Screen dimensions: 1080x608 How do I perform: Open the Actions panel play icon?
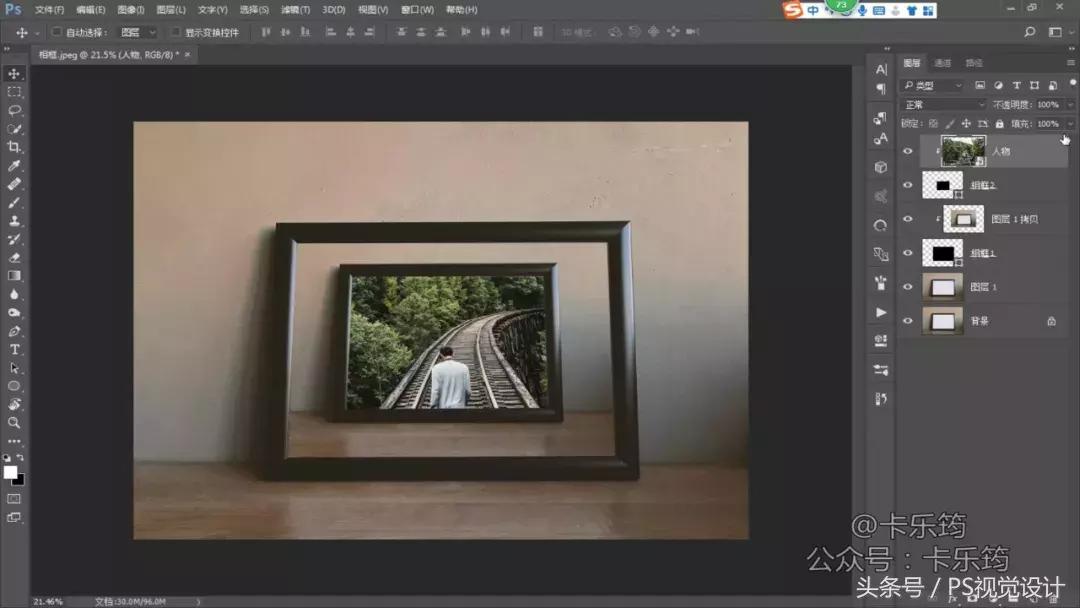coord(881,312)
